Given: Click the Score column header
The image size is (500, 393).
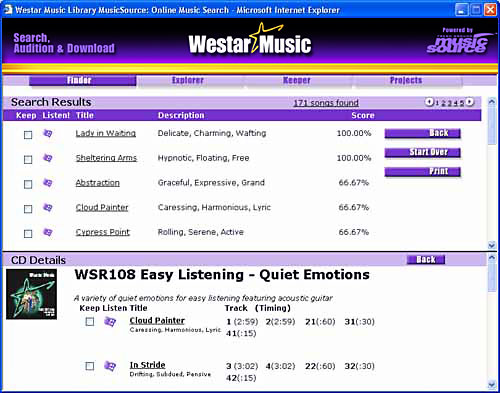Looking at the screenshot, I should click(x=363, y=116).
